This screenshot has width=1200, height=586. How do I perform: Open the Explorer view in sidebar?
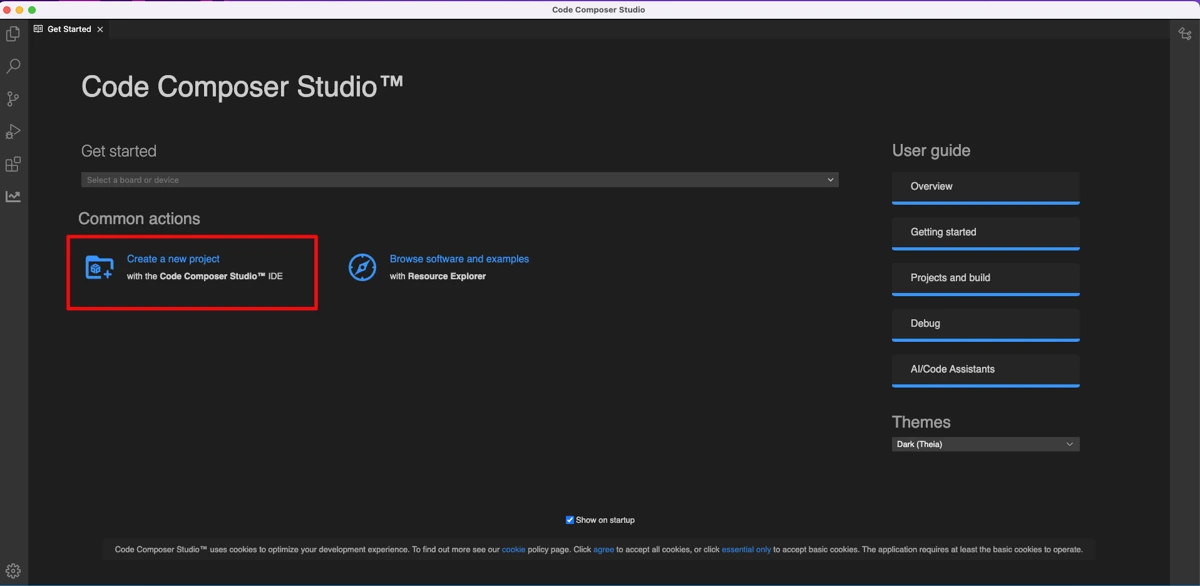click(13, 34)
